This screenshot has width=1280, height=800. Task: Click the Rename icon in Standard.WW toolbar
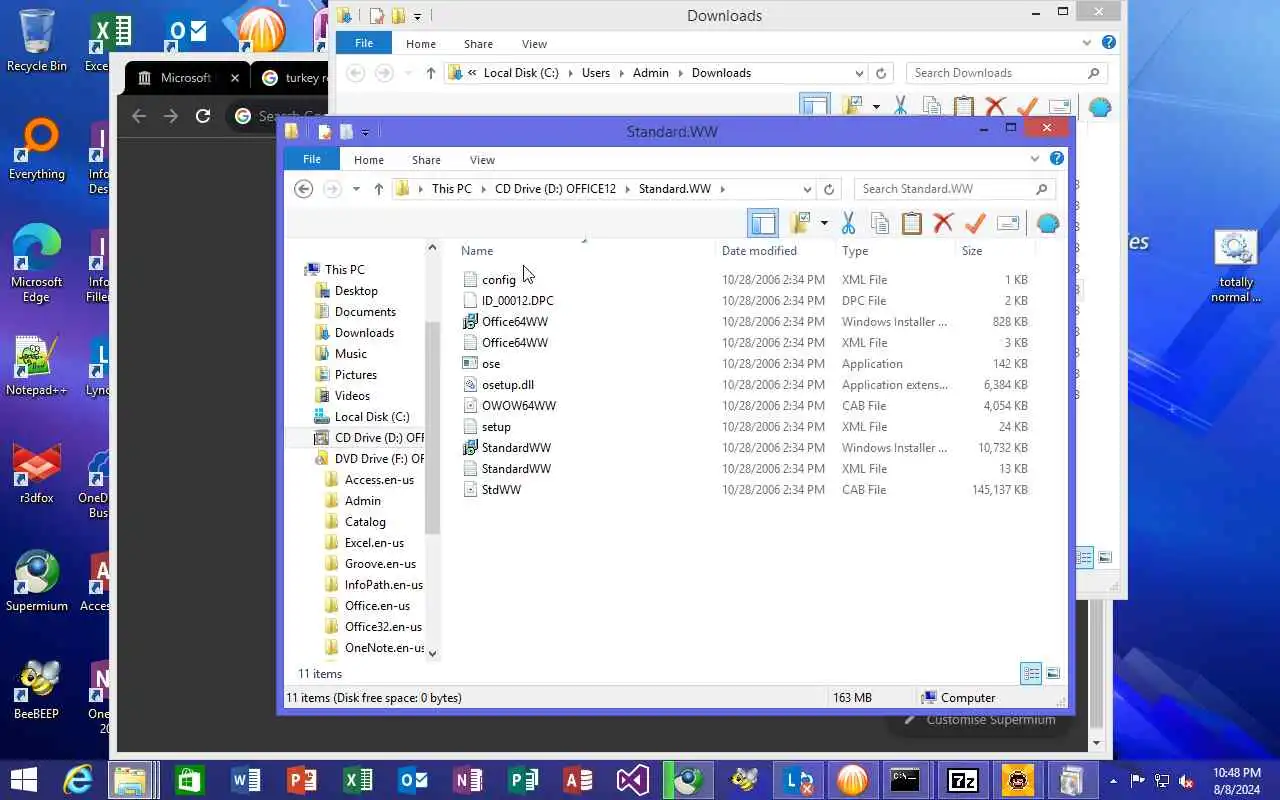pyautogui.click(x=1008, y=223)
